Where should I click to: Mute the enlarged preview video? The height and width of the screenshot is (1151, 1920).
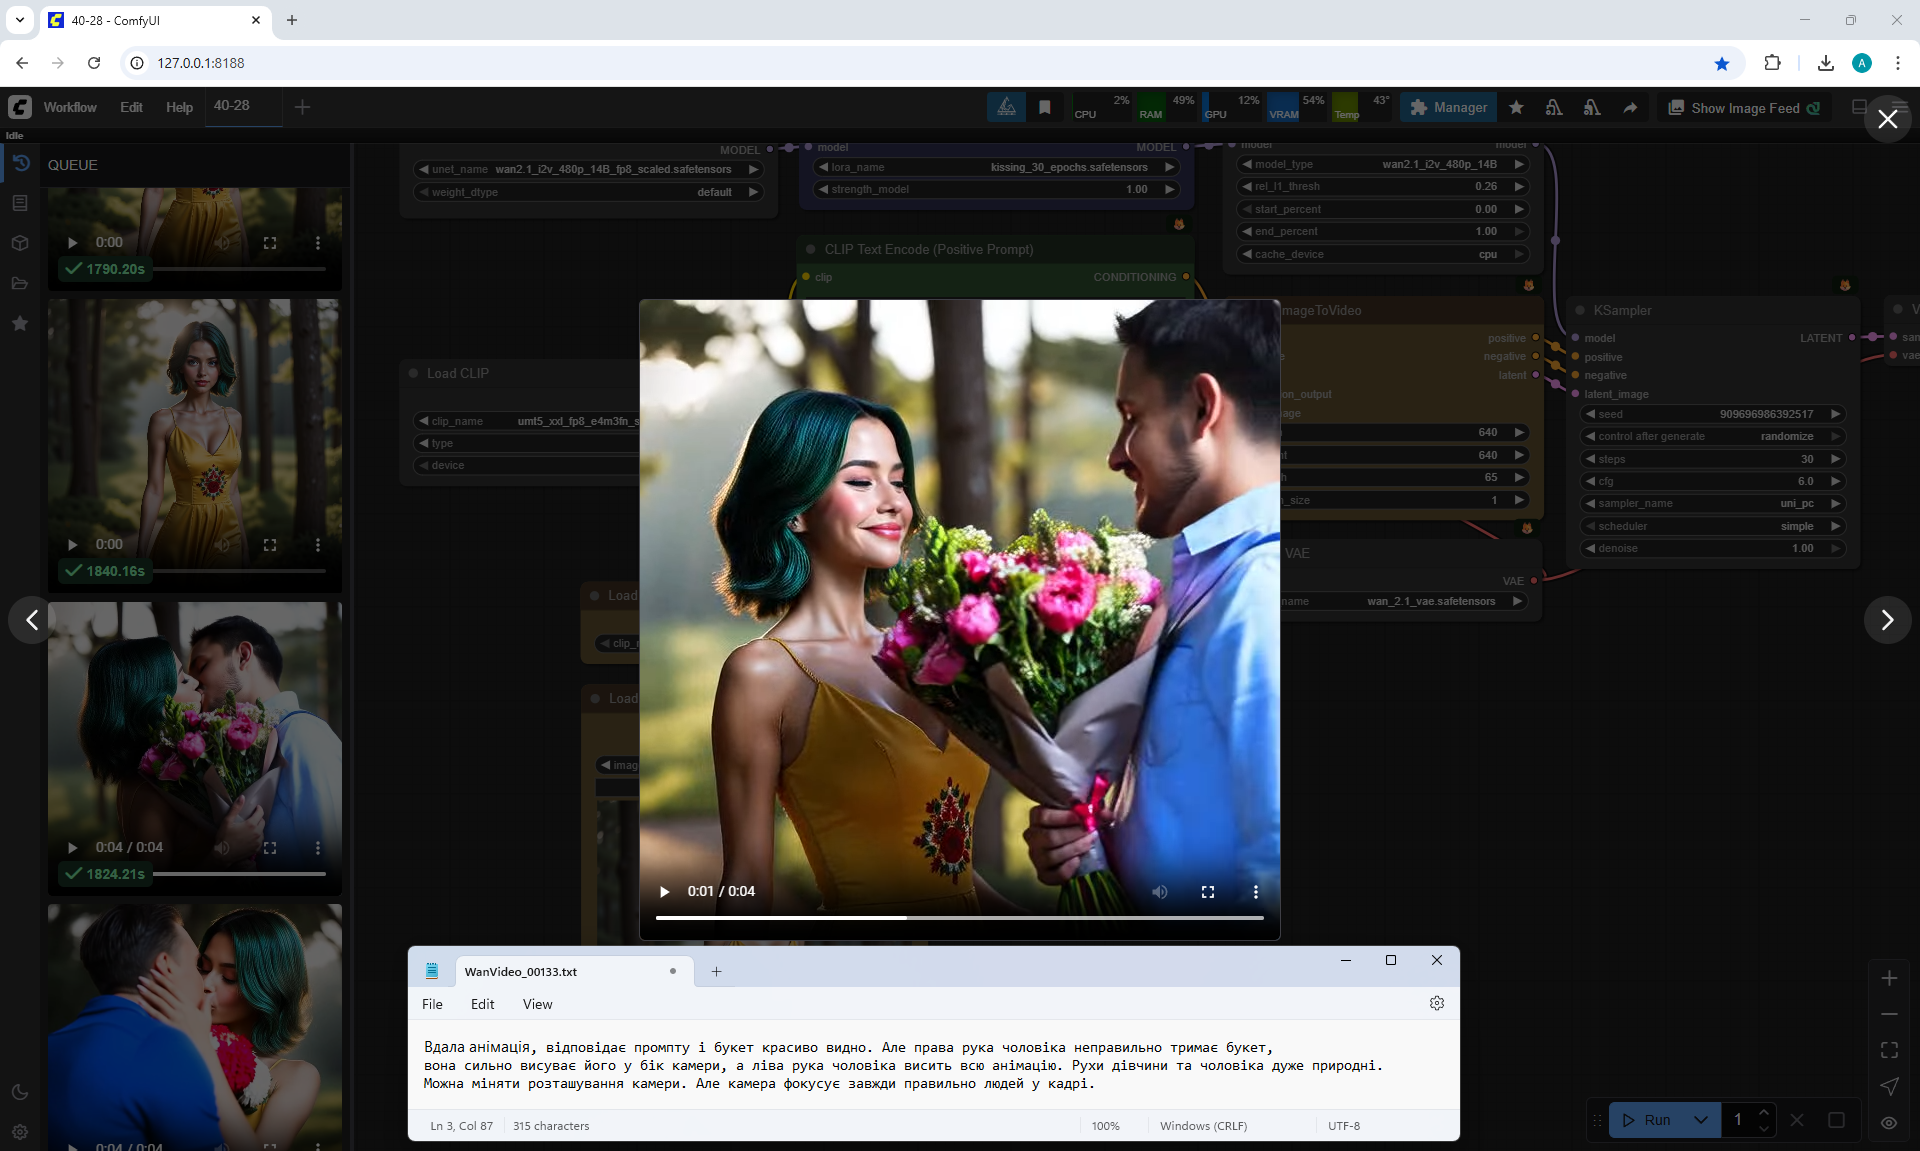coord(1159,891)
